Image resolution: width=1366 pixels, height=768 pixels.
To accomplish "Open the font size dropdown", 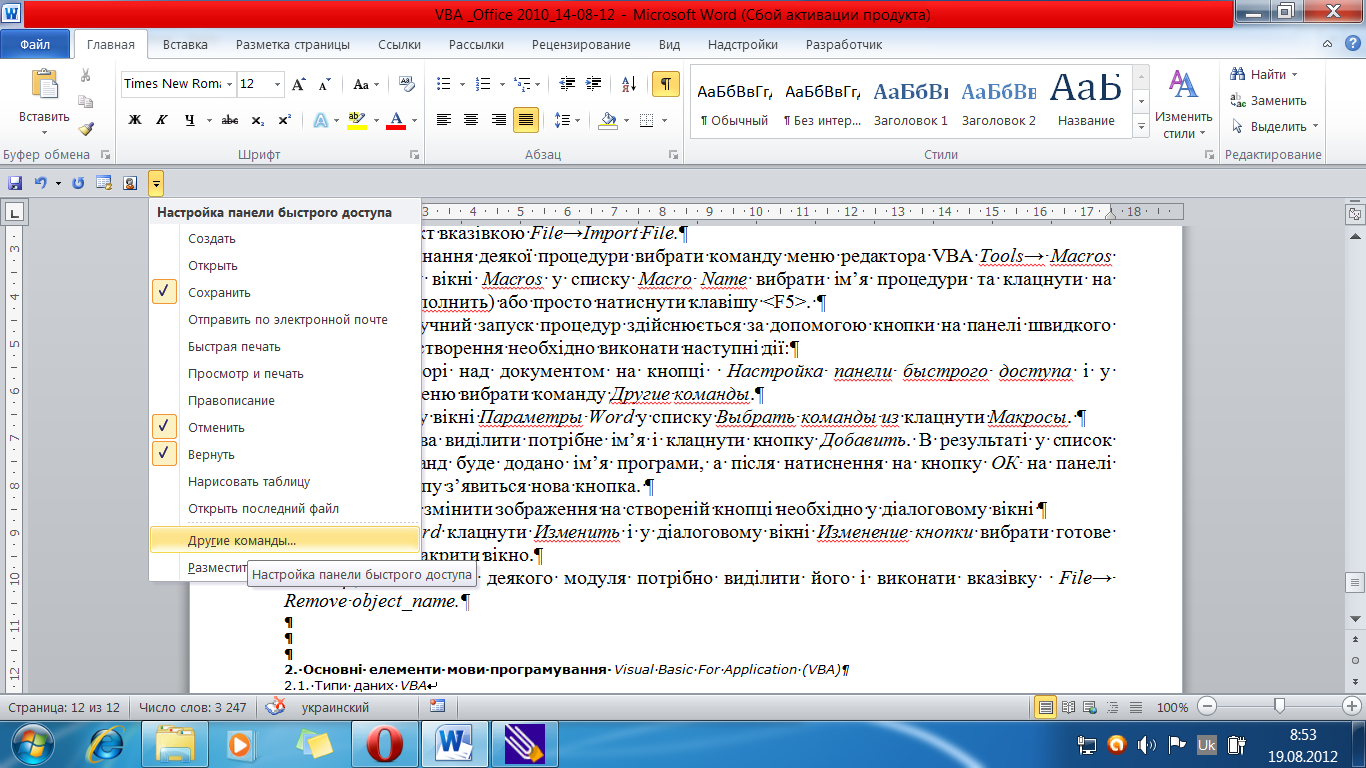I will (277, 85).
